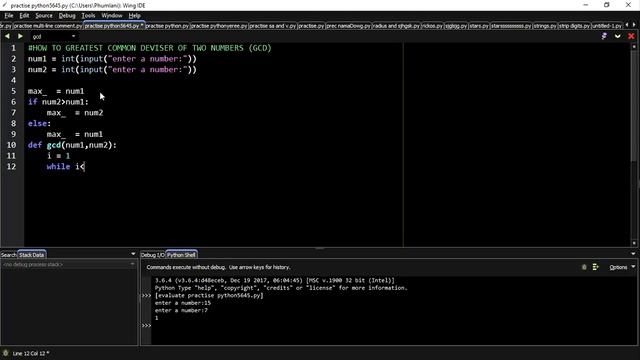Go back to previous visited location arrow

point(7,36)
